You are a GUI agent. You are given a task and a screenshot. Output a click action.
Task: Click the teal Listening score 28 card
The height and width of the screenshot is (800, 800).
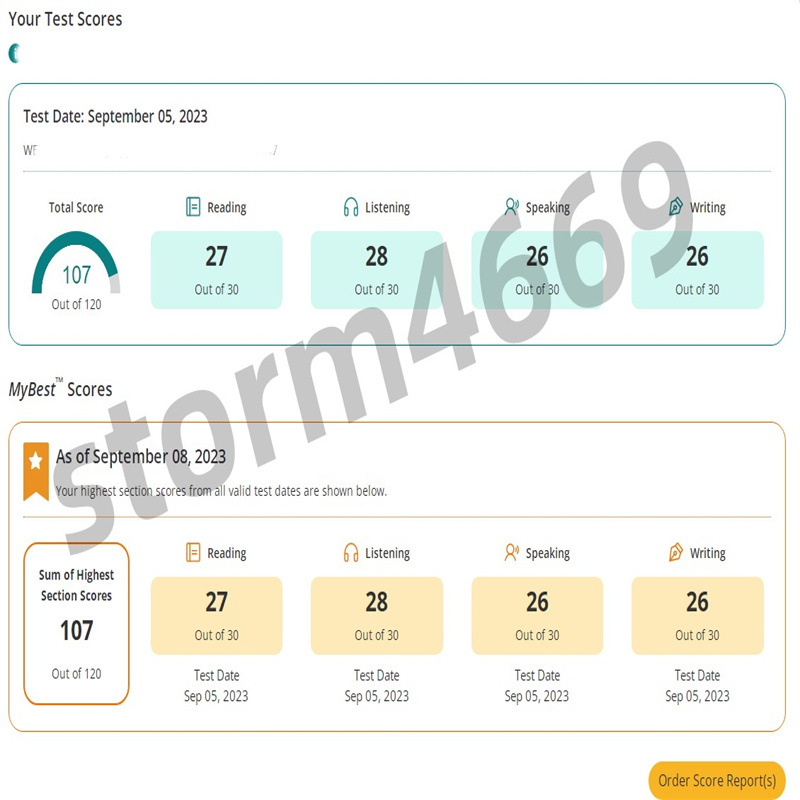pyautogui.click(x=376, y=270)
